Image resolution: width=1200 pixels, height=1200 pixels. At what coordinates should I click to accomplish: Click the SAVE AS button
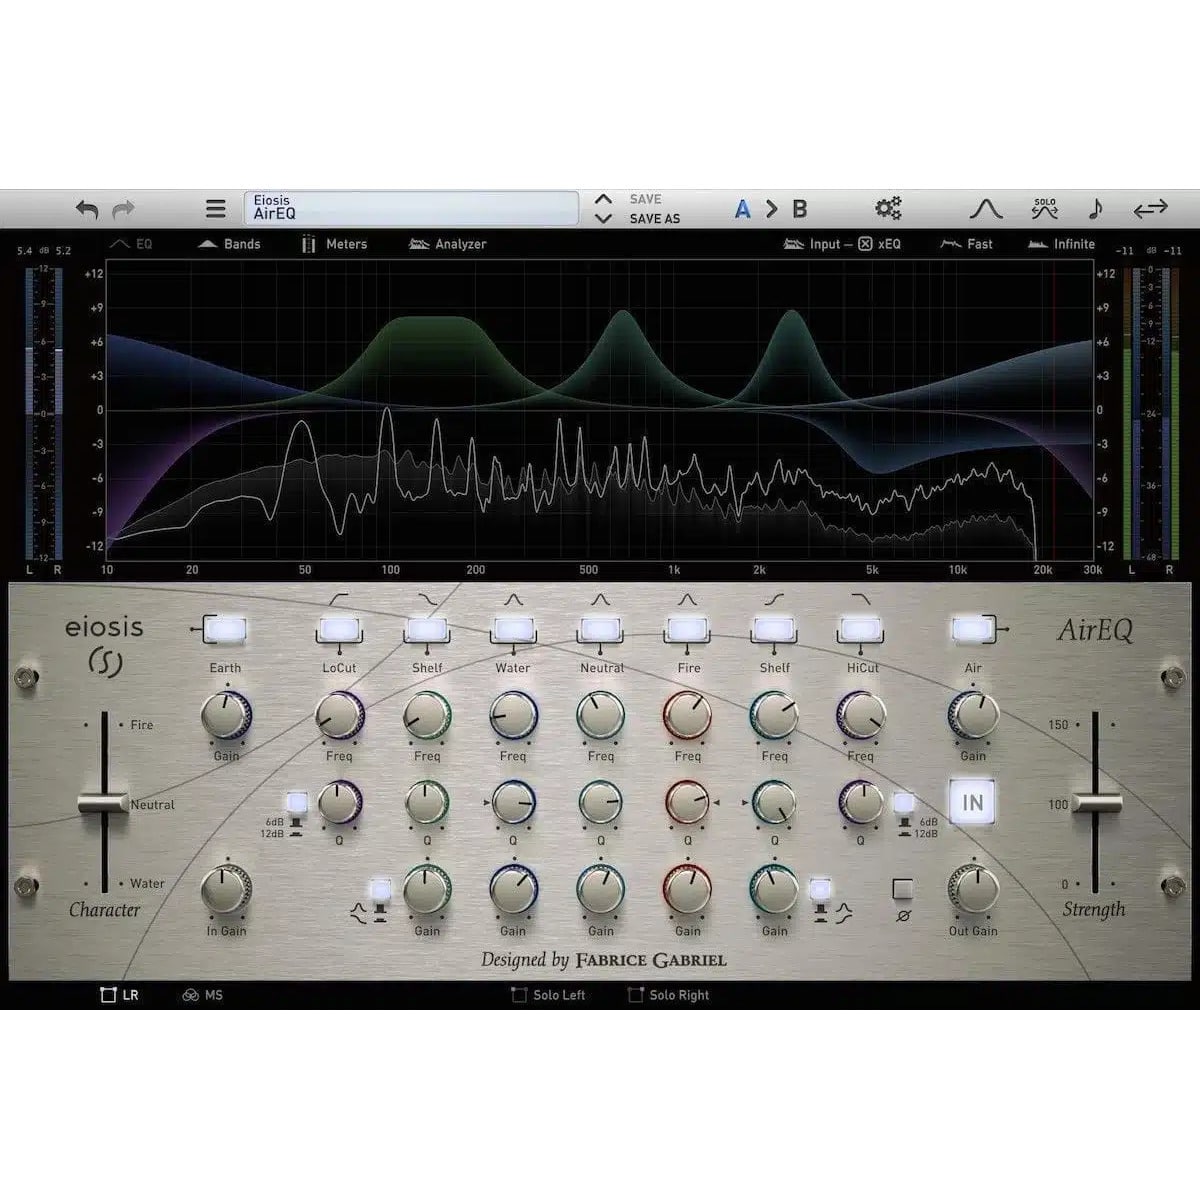pos(655,218)
